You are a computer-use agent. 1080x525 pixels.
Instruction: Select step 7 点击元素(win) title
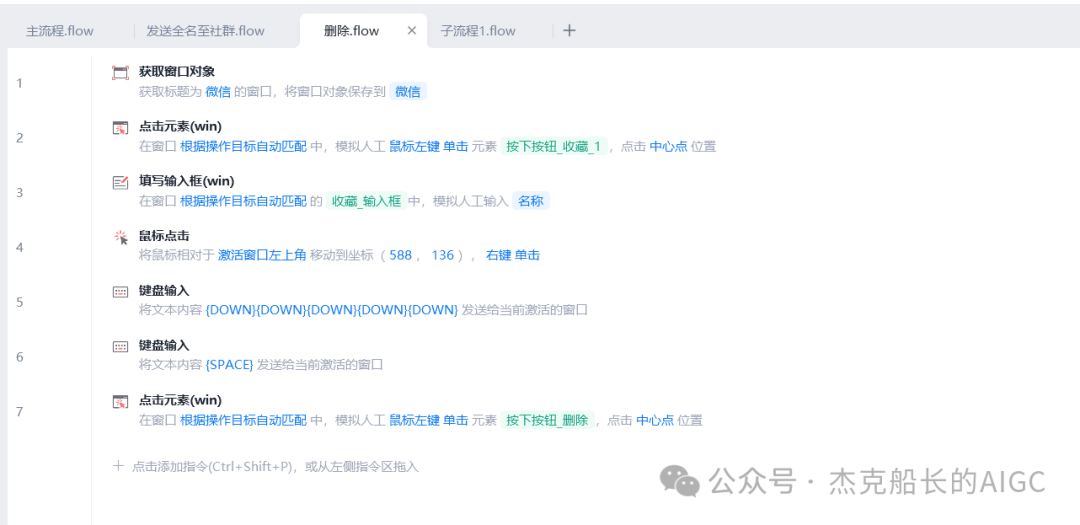(180, 400)
